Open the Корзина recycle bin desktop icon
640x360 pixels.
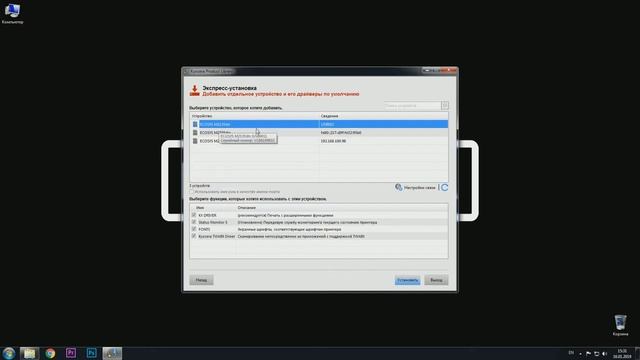[x=620, y=325]
